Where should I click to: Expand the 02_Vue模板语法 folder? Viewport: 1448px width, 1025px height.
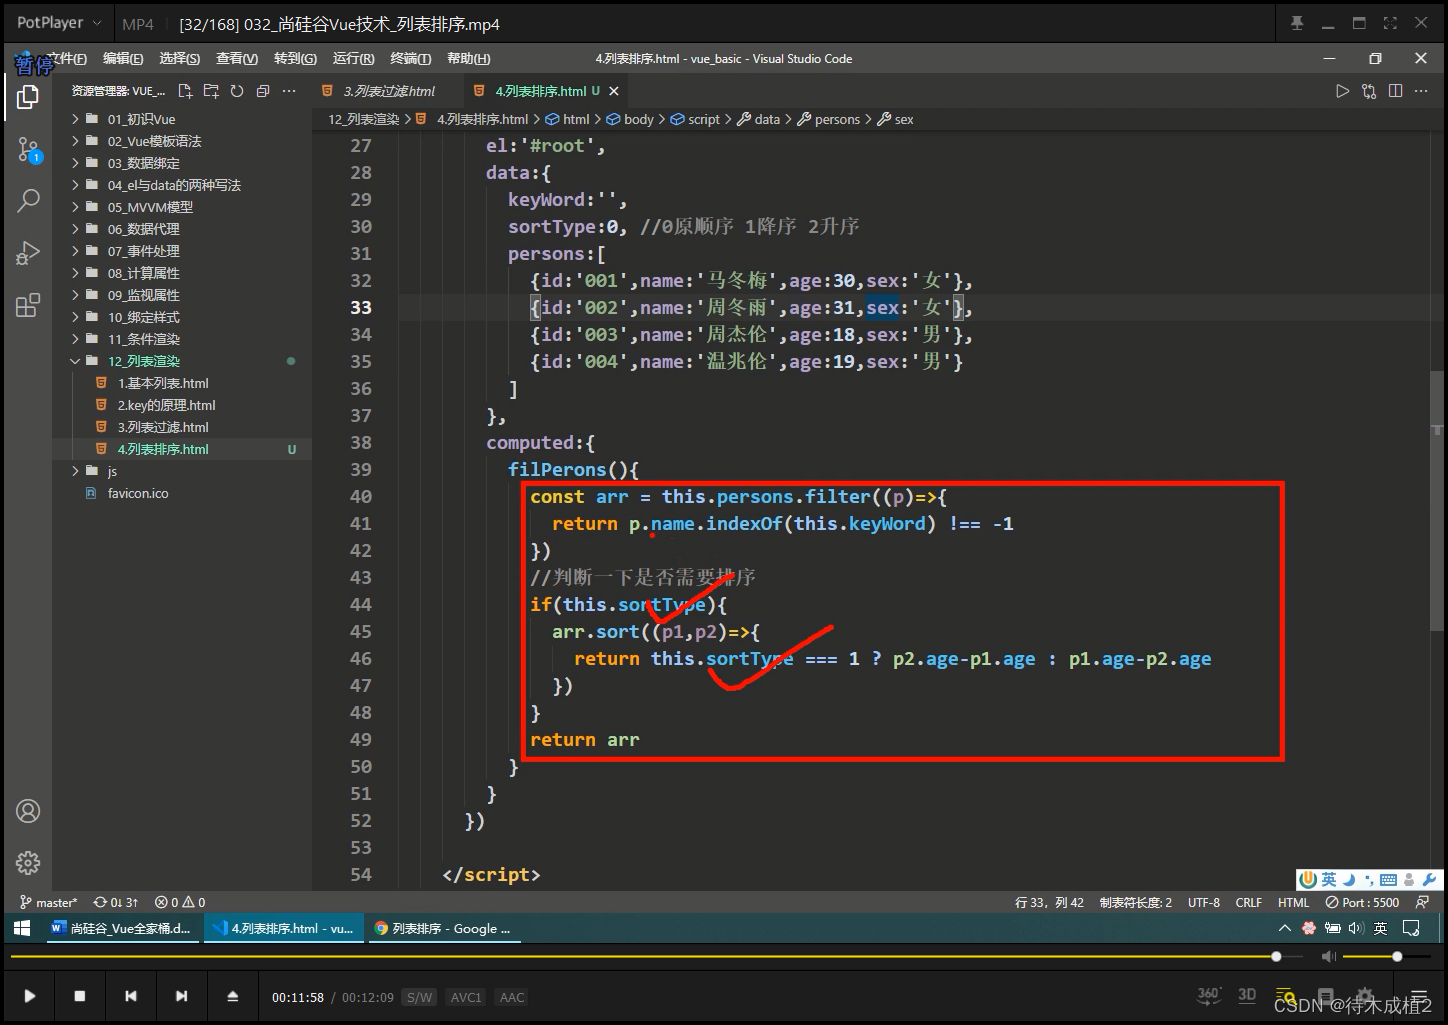(x=182, y=141)
